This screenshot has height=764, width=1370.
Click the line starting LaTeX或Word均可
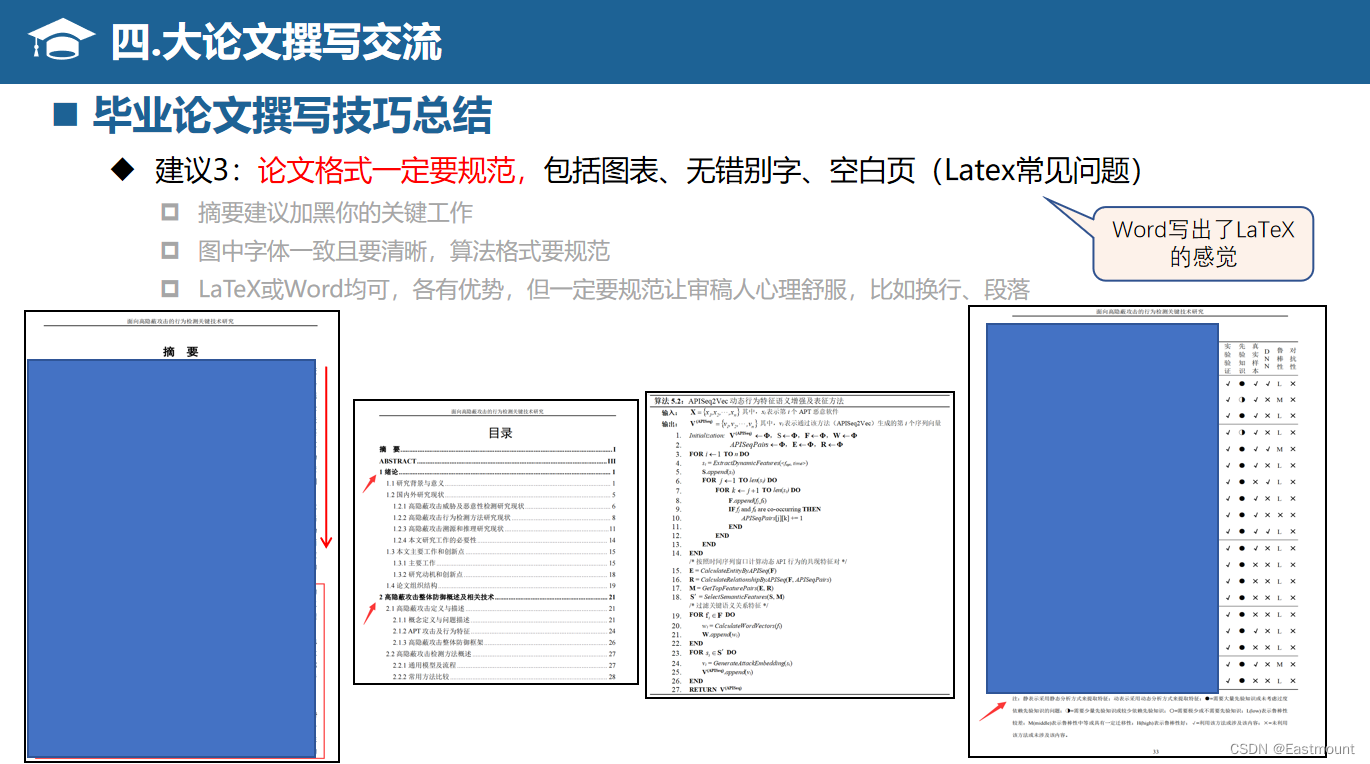pyautogui.click(x=613, y=289)
